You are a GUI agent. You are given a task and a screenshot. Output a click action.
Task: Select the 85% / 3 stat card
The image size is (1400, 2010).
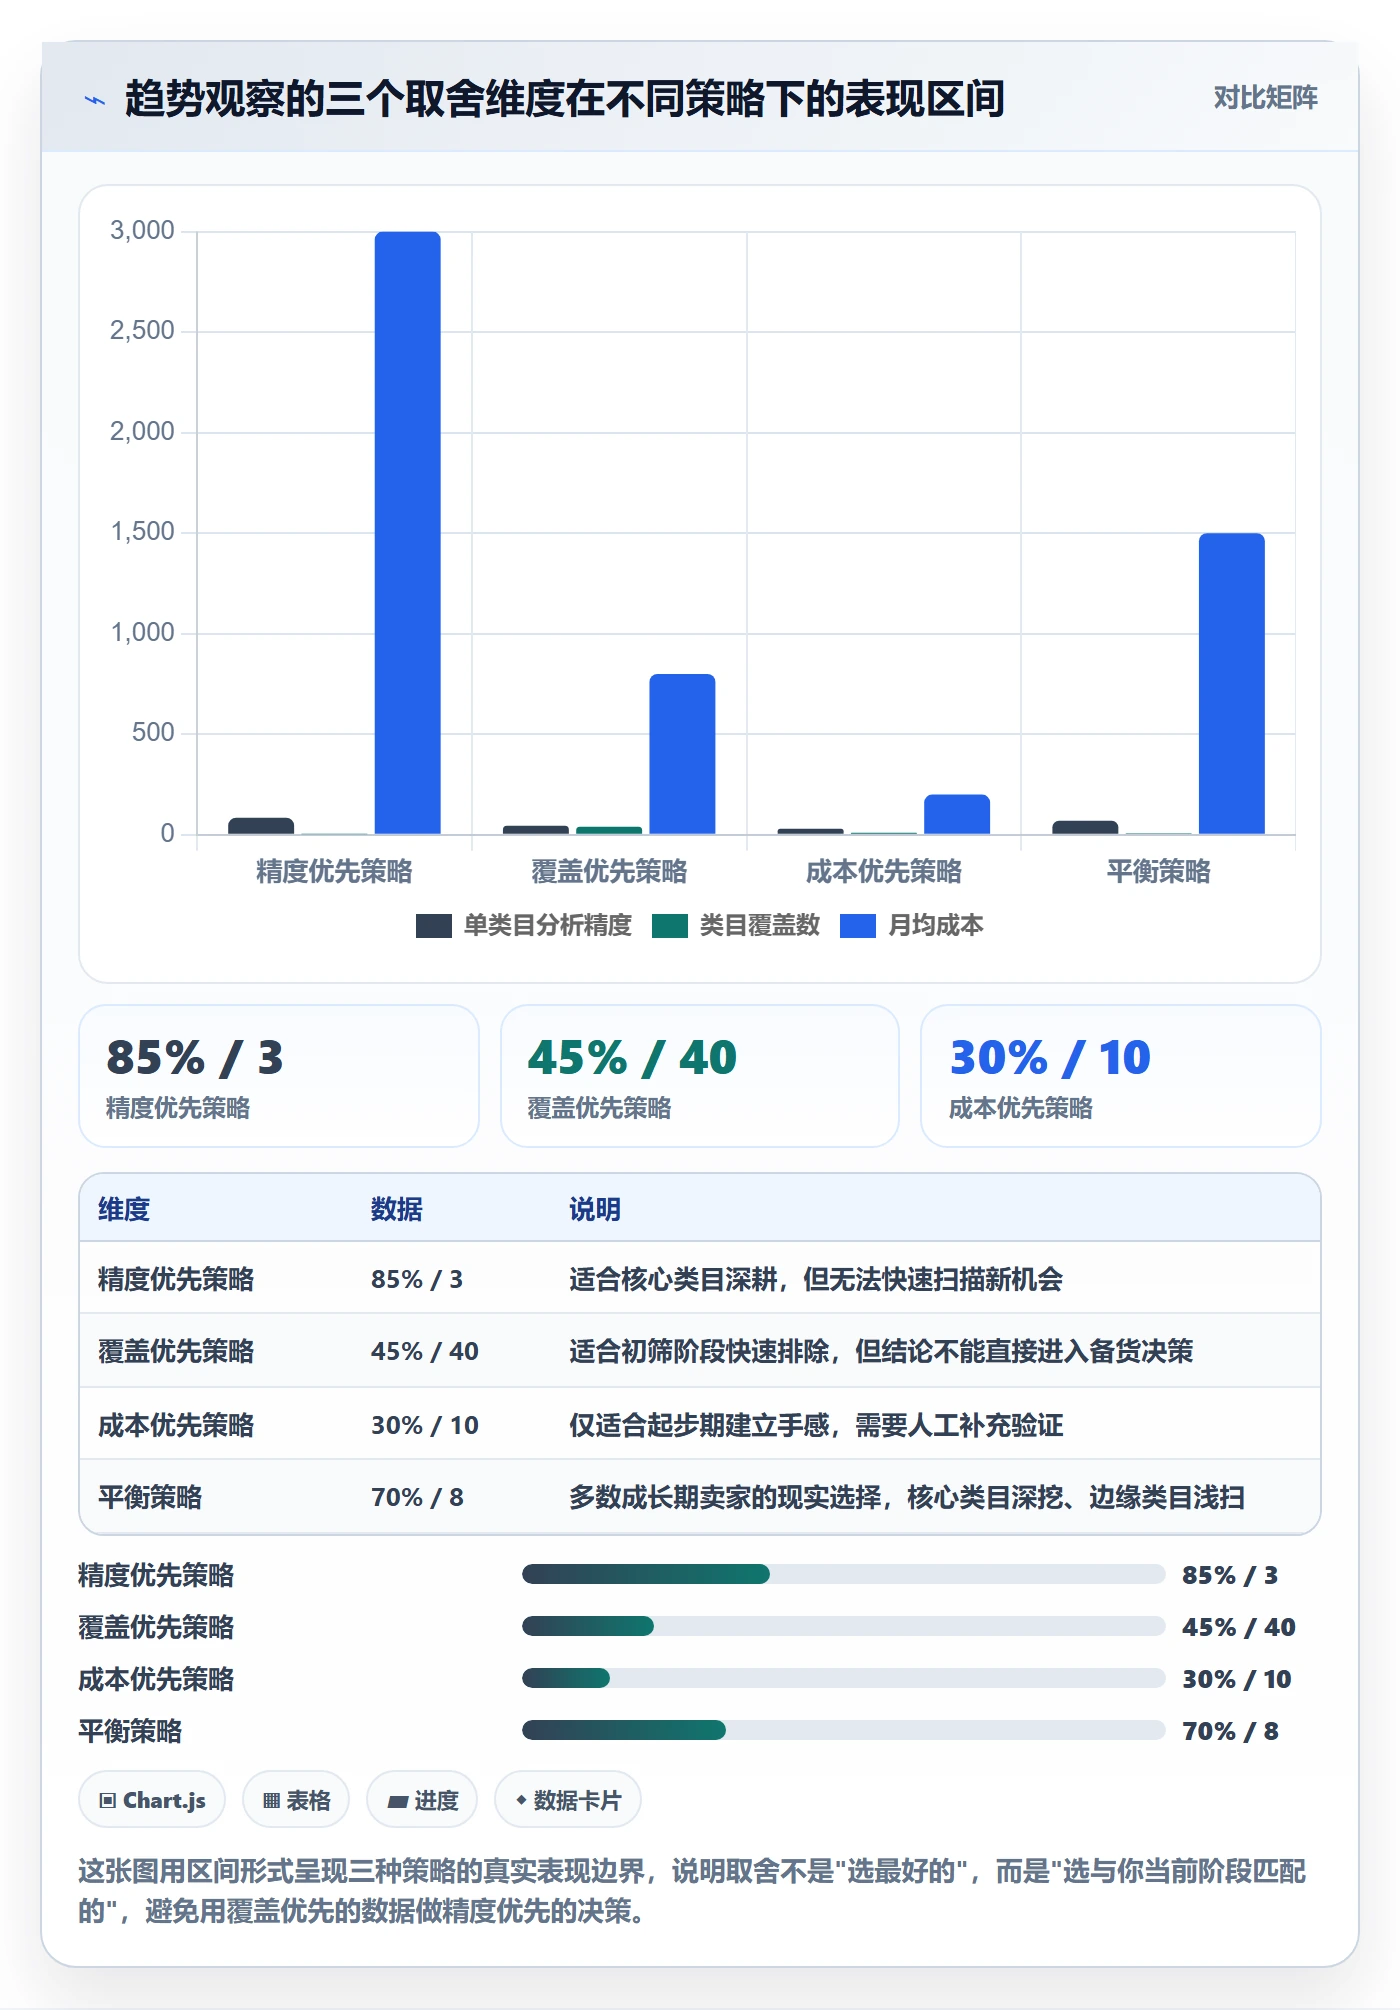(279, 1076)
